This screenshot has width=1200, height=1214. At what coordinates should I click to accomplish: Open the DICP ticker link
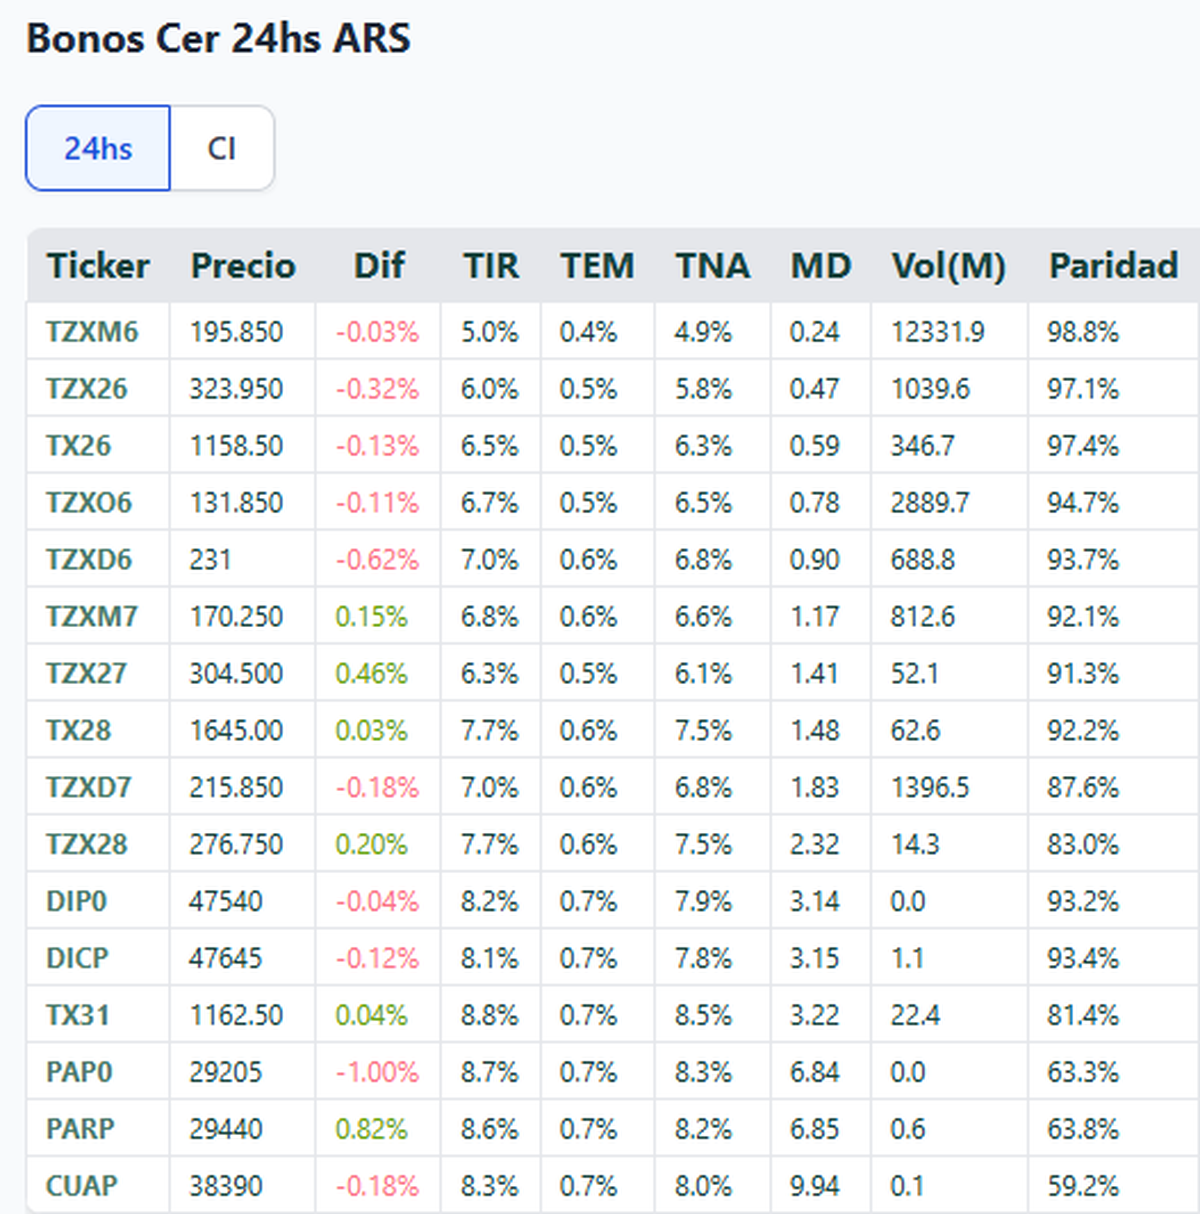click(x=77, y=959)
